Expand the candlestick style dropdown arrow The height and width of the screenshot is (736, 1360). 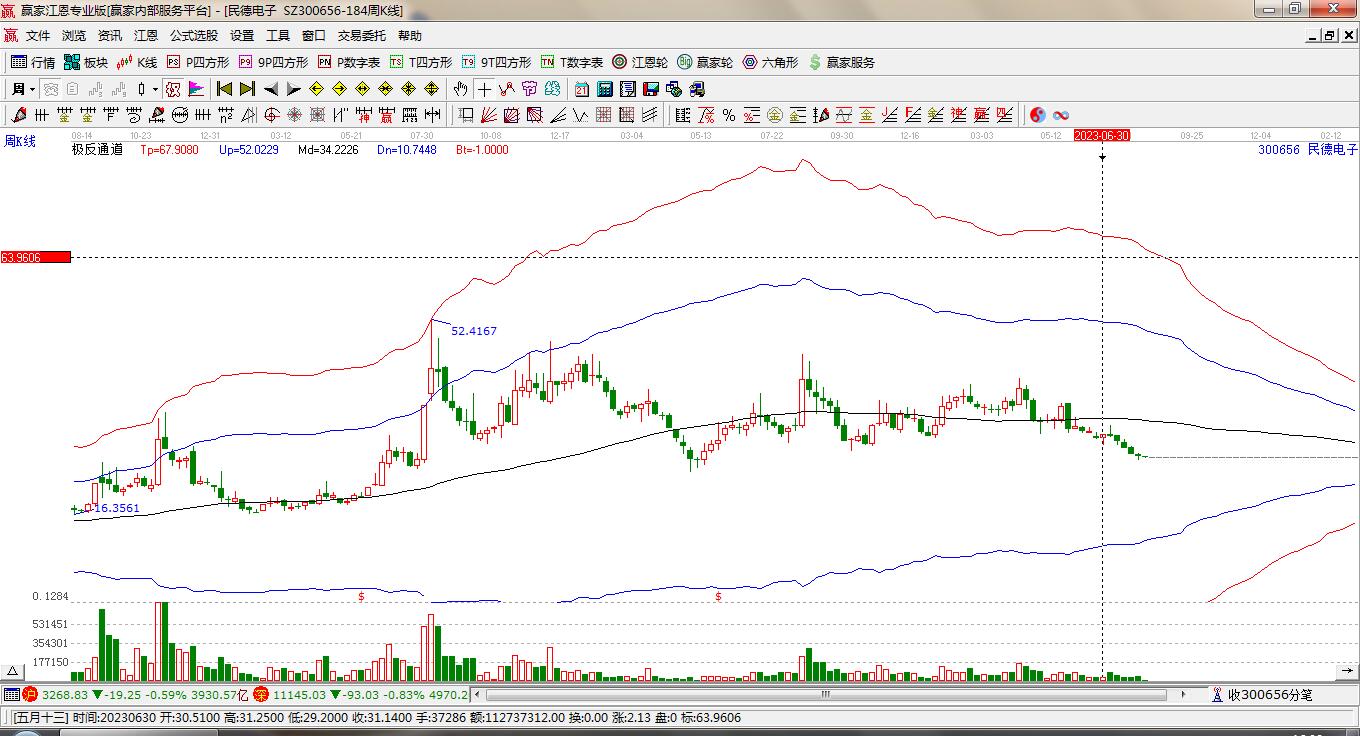tap(155, 89)
